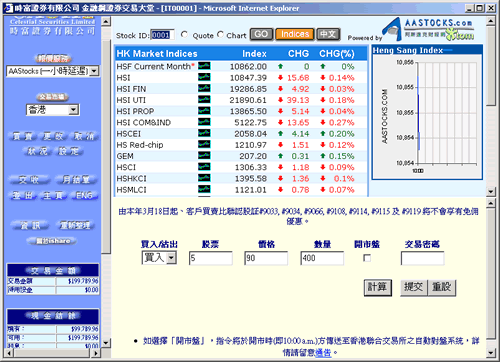The width and height of the screenshot is (500, 362).
Task: Click the indices frame vertical scrollbar
Action: tap(490, 106)
